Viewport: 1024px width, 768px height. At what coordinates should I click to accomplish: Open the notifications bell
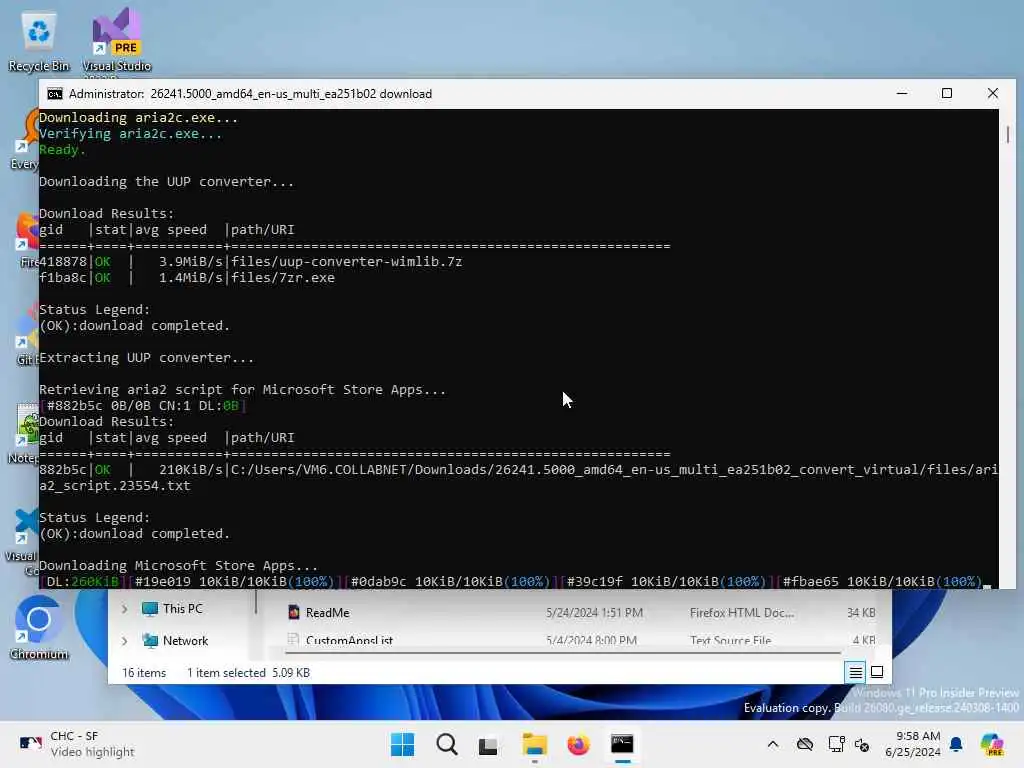click(956, 744)
